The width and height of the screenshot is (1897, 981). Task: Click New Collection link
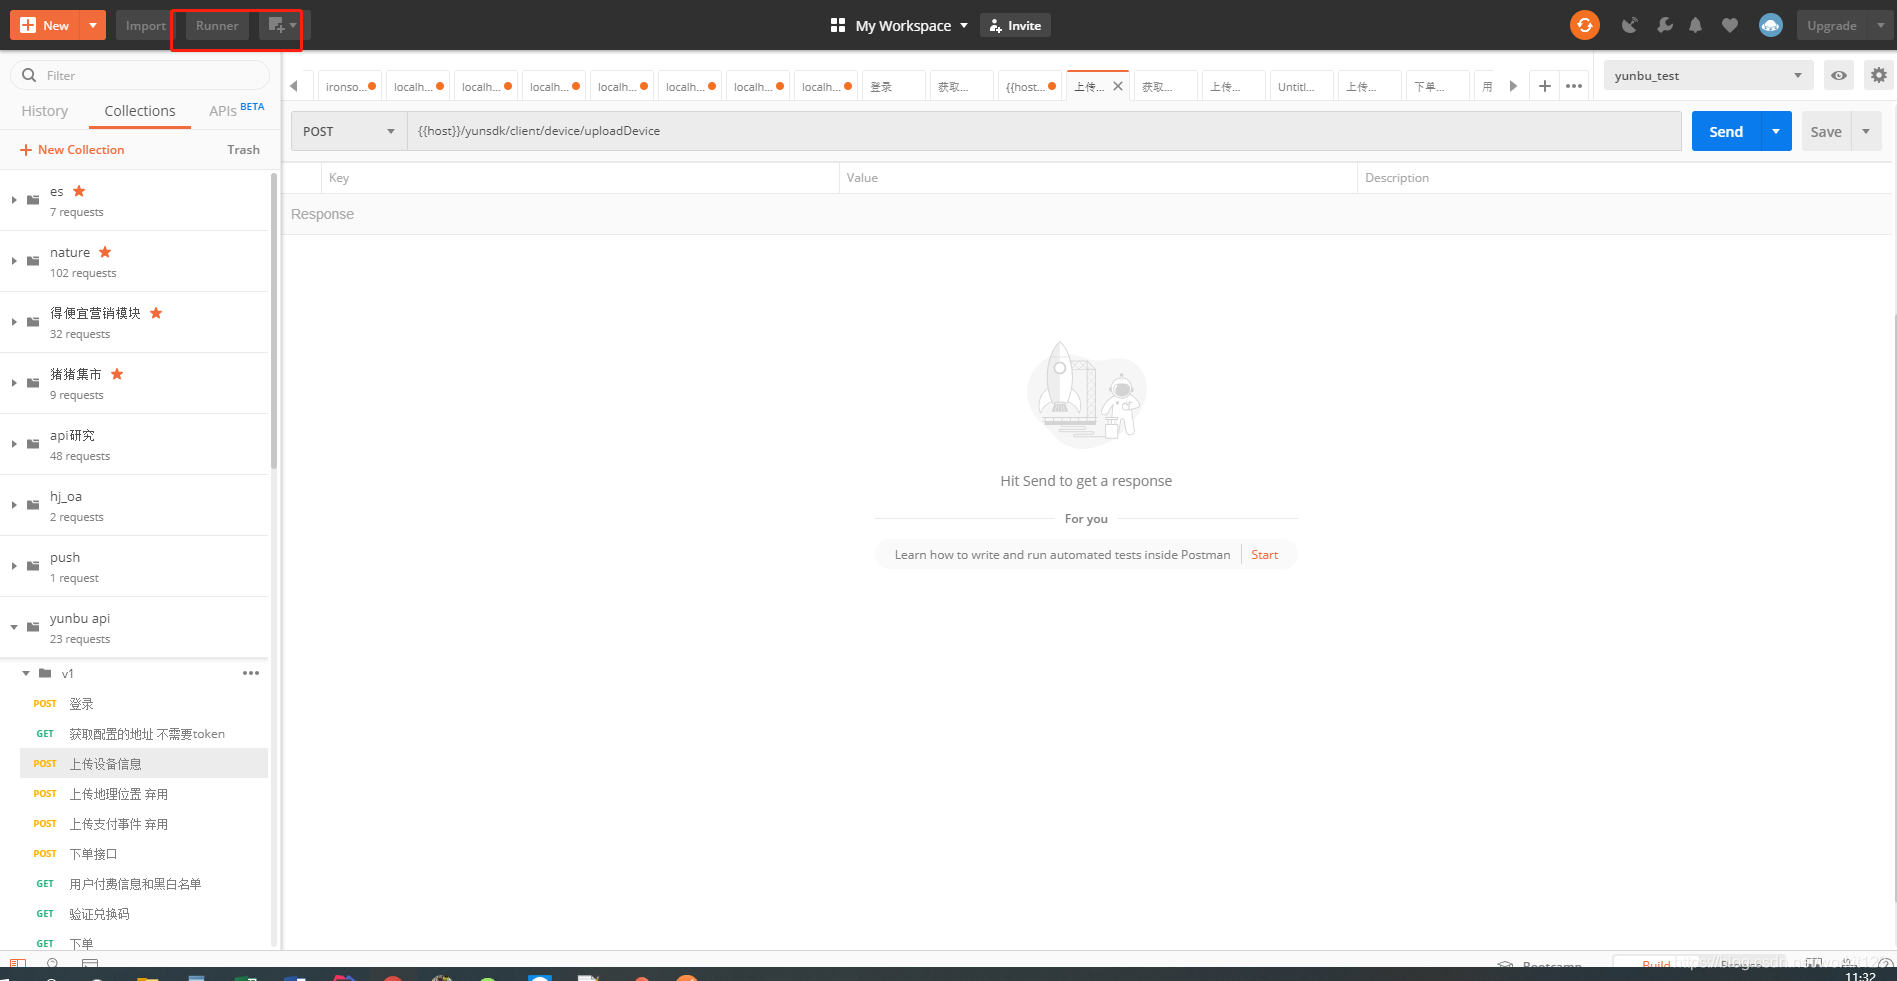72,149
